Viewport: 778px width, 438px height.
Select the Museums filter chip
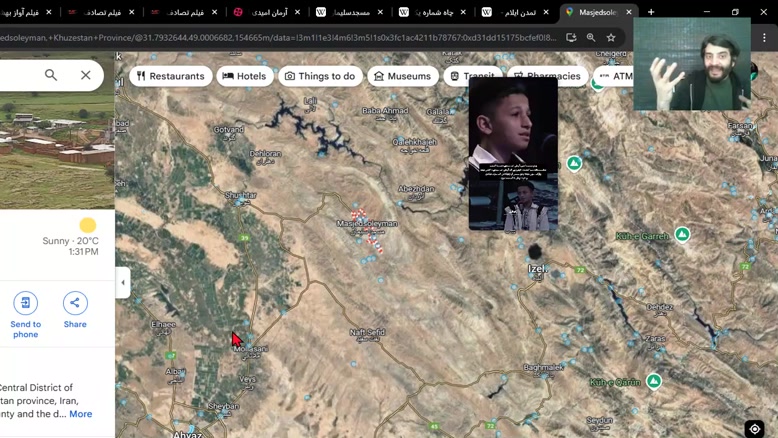(x=402, y=76)
